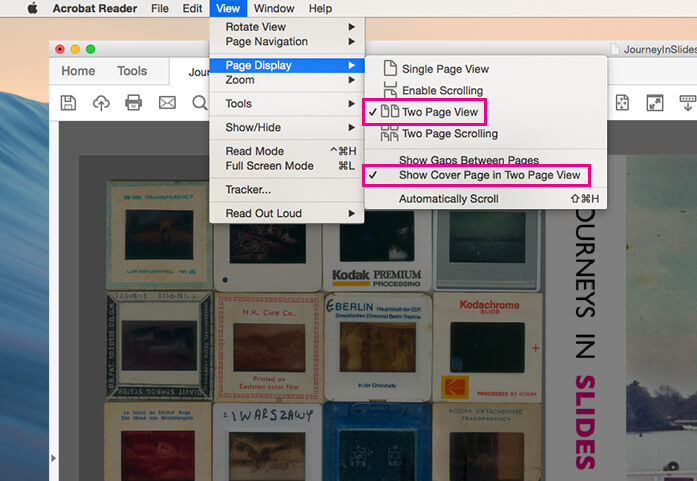The width and height of the screenshot is (697, 481).
Task: Click the Save floppy disk toolbar icon
Action: tap(68, 103)
